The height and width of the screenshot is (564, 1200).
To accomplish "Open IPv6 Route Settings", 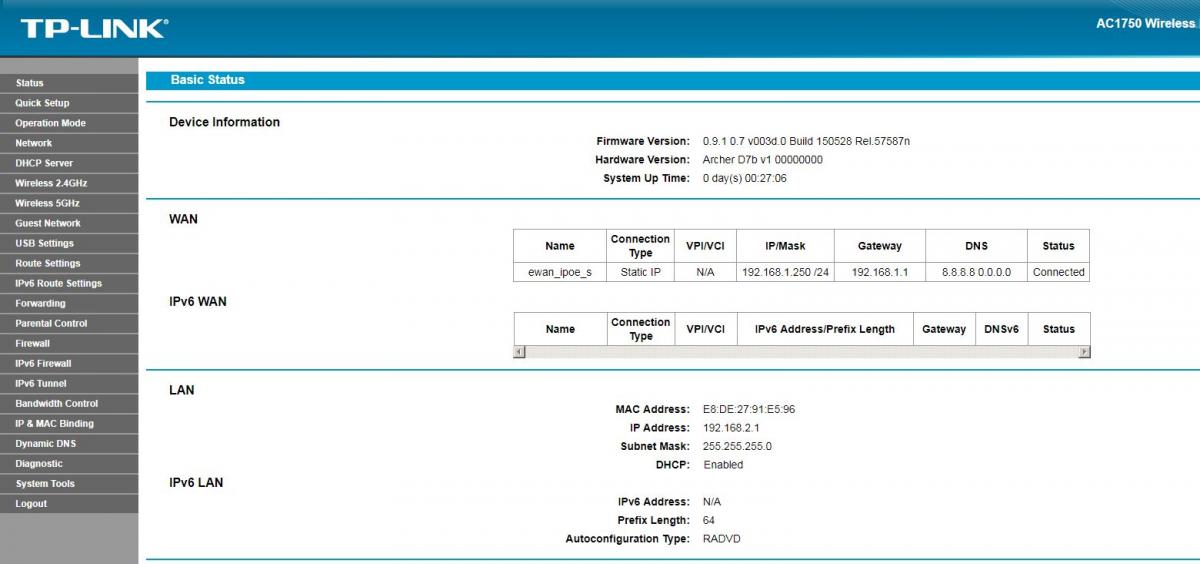I will coord(69,283).
